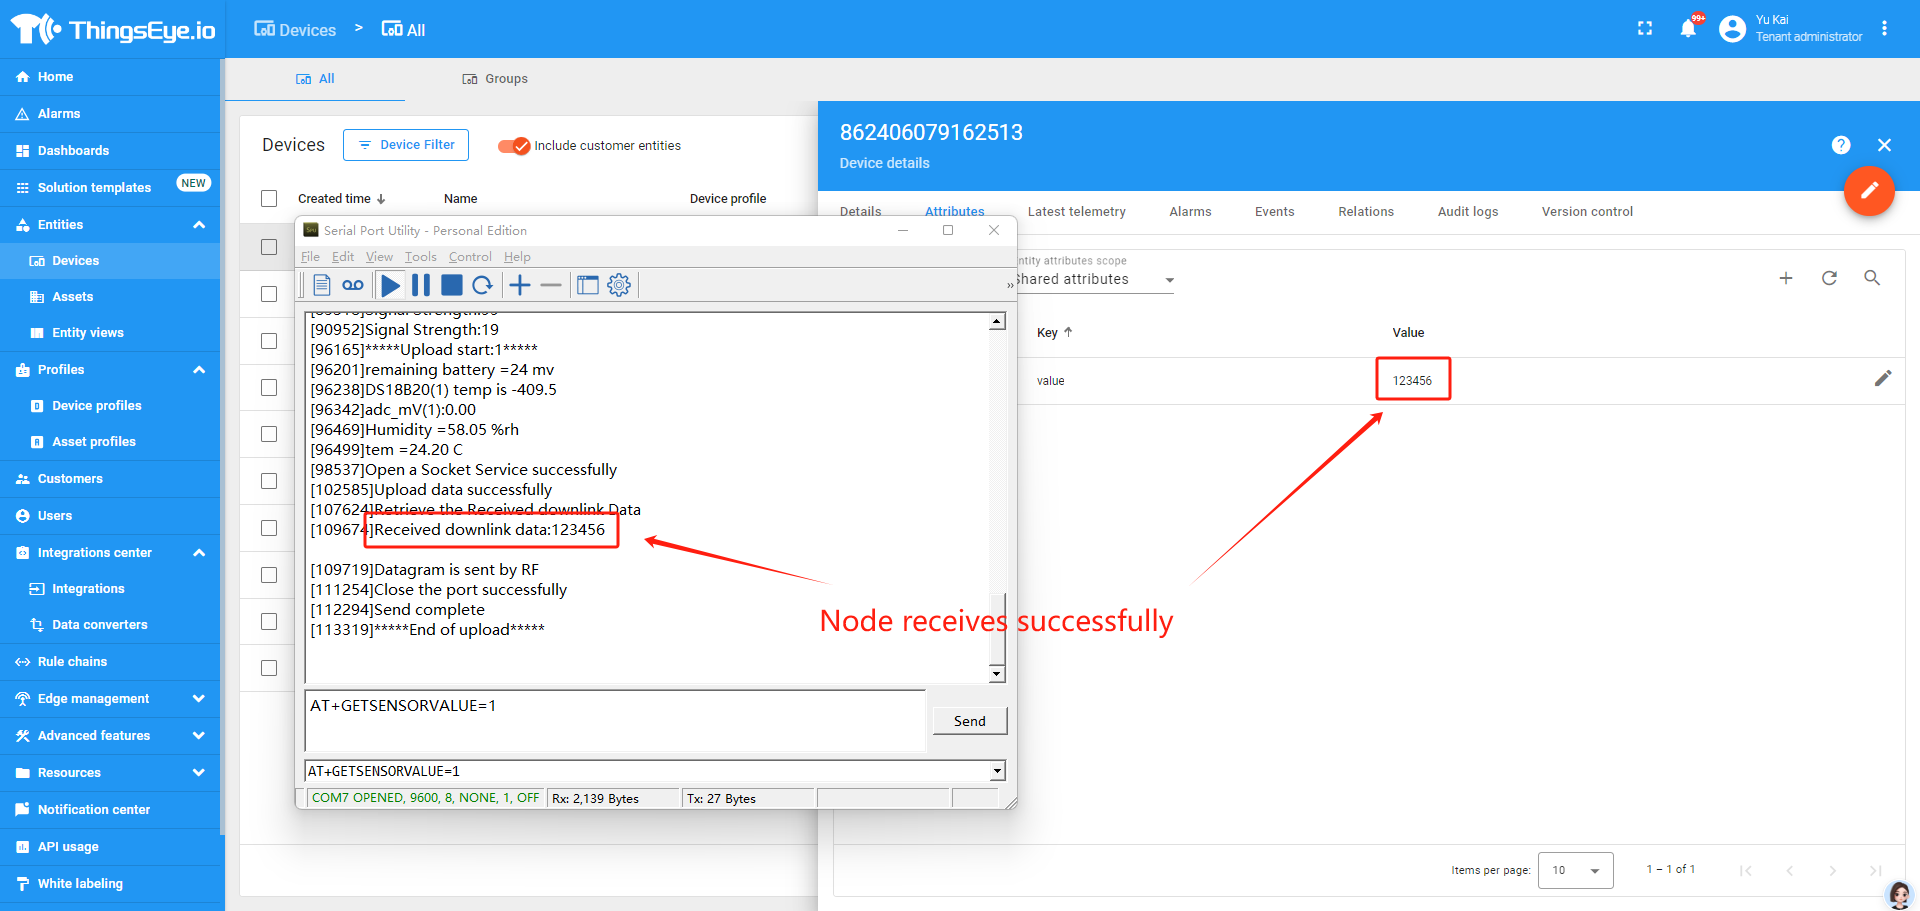The height and width of the screenshot is (911, 1920).
Task: Click Send button in Serial Port Utility
Action: click(x=970, y=721)
